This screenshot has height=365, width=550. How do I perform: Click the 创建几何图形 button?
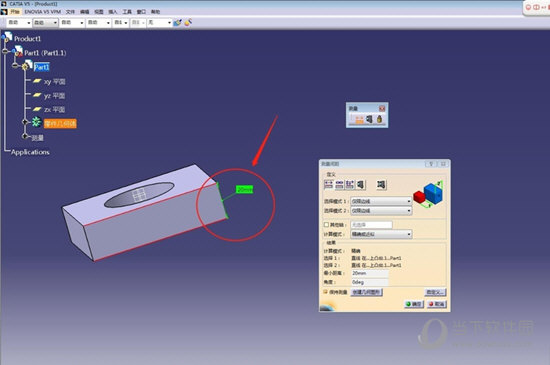click(367, 292)
